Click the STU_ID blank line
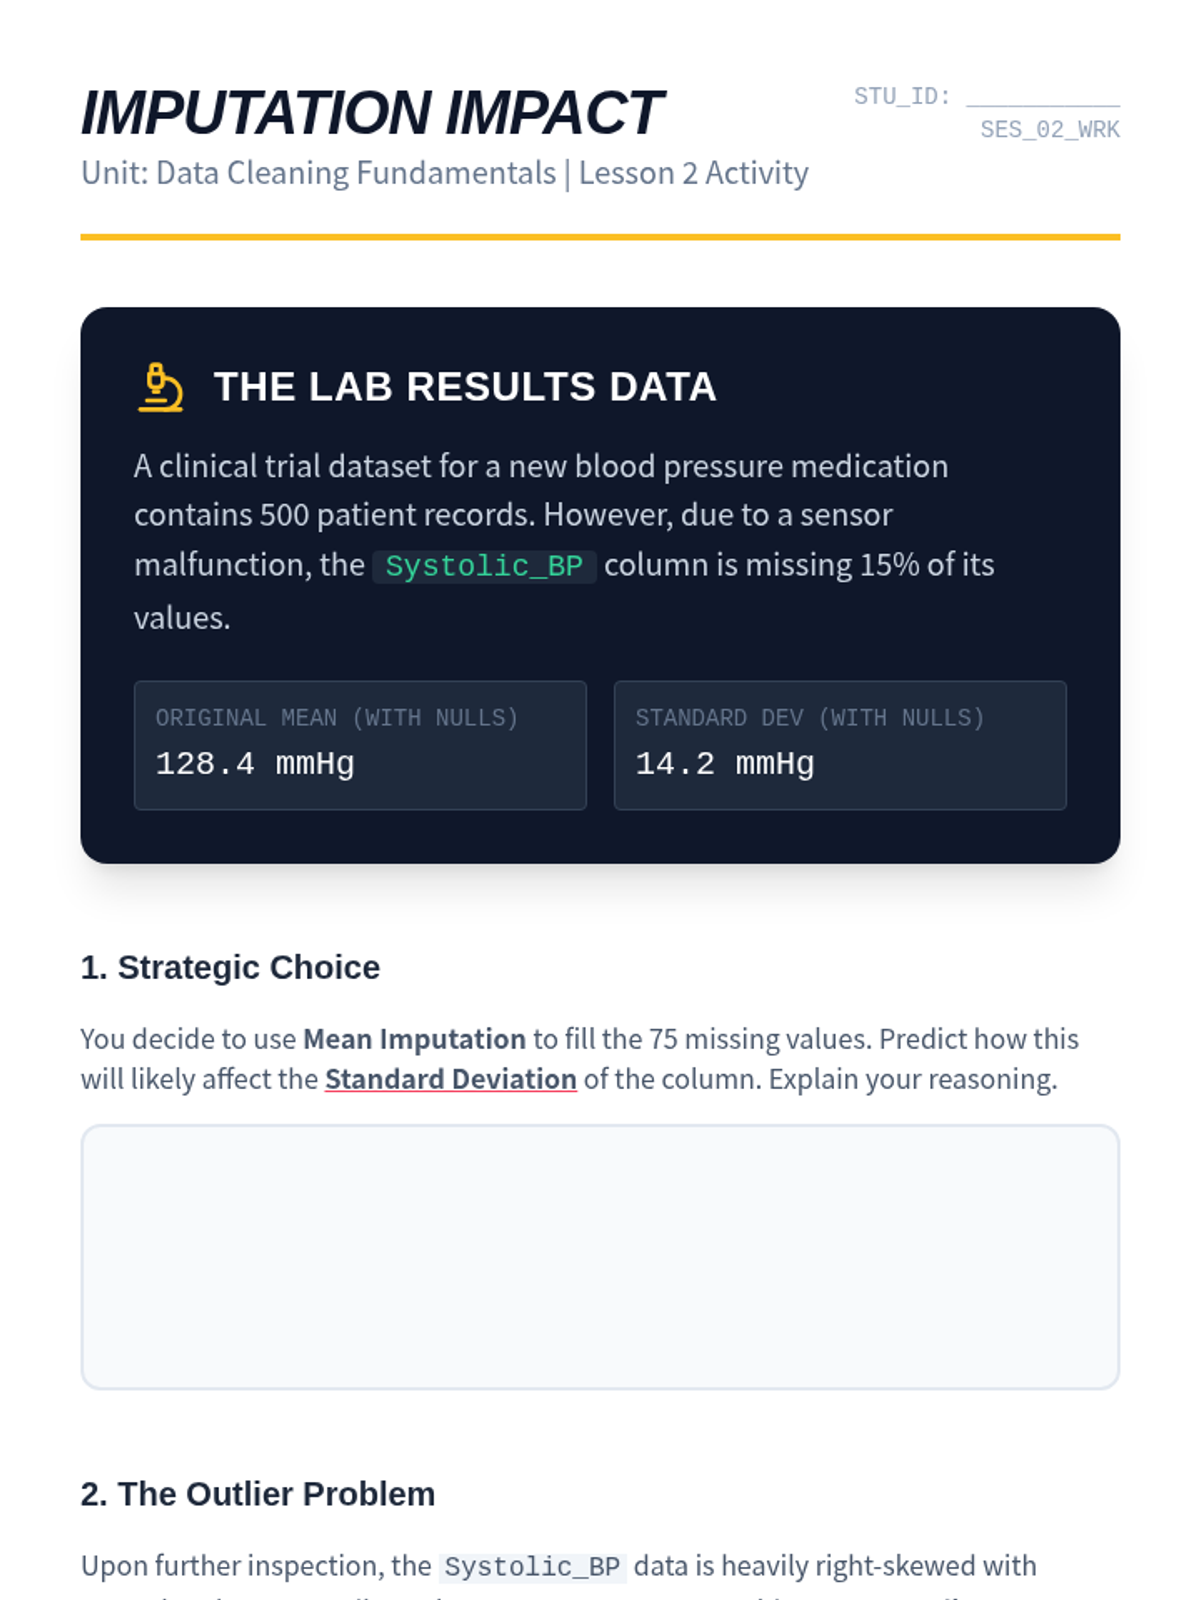Screen dimensions: 1200x1600 (1042, 97)
